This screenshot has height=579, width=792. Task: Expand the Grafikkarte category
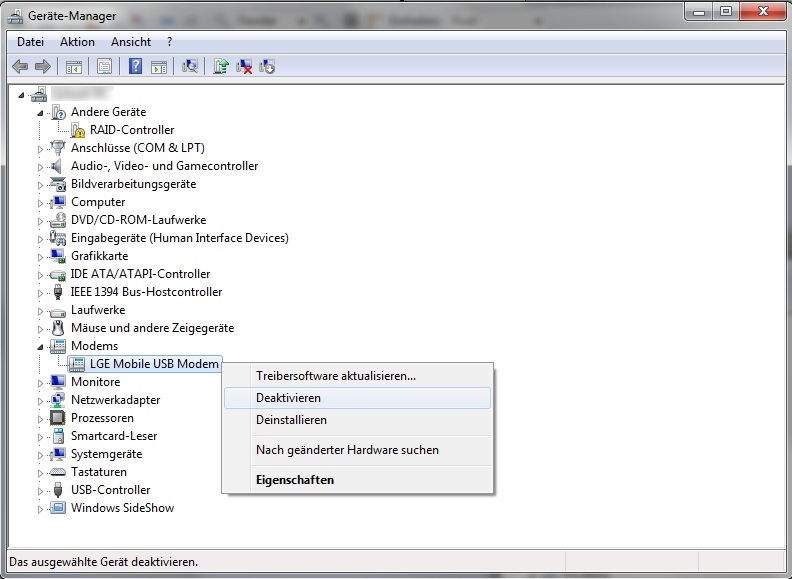41,256
